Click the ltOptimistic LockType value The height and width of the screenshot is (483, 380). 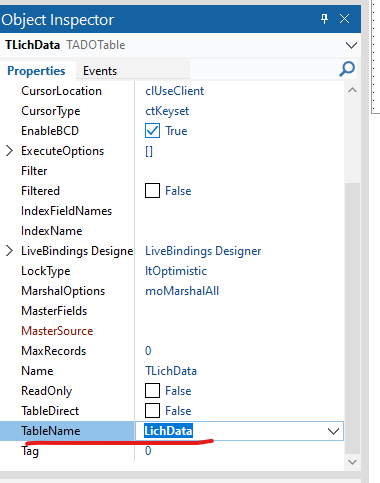click(x=176, y=271)
